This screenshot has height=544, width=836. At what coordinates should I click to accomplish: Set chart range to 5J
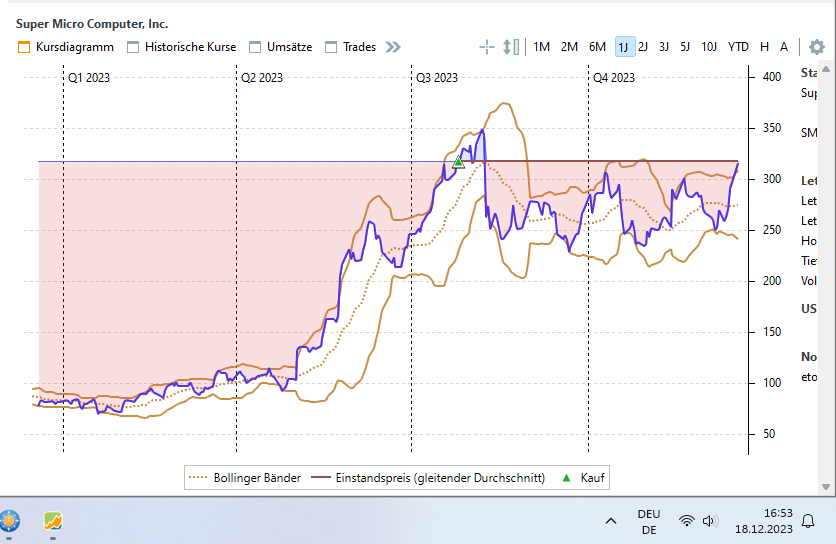pyautogui.click(x=685, y=47)
